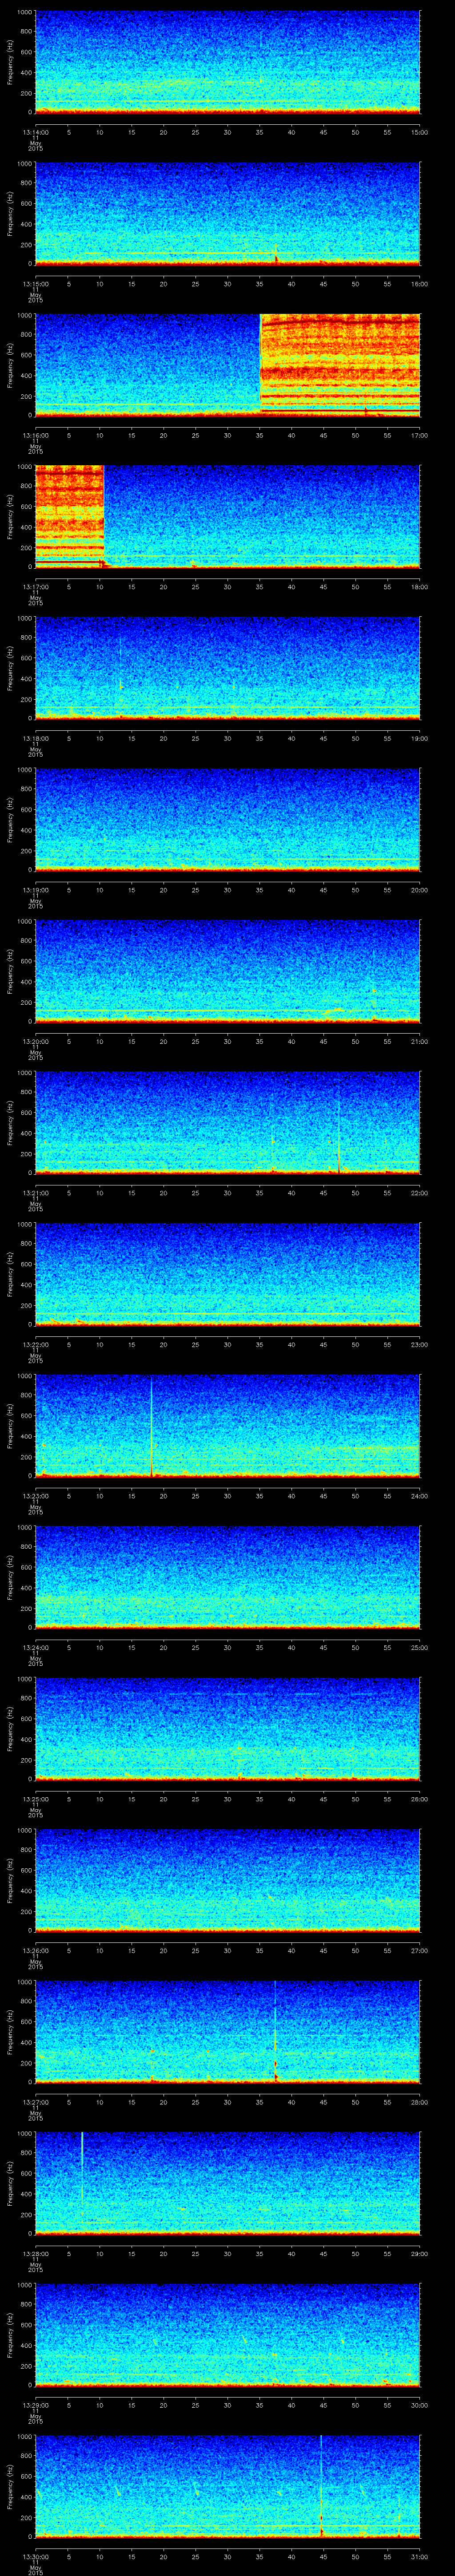Click the 13:25:00 timestamp label
The width and height of the screenshot is (455, 2576).
coord(36,1799)
